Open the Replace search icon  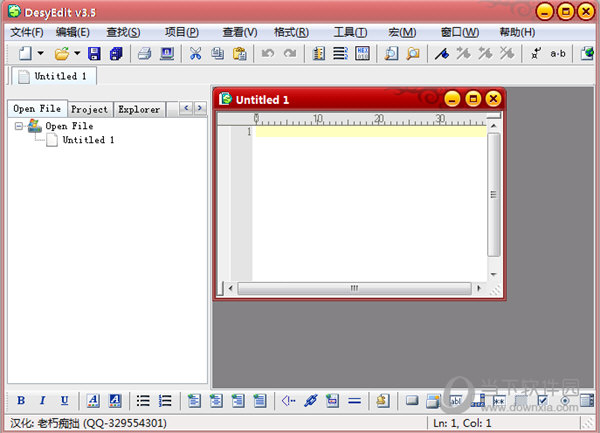(413, 53)
